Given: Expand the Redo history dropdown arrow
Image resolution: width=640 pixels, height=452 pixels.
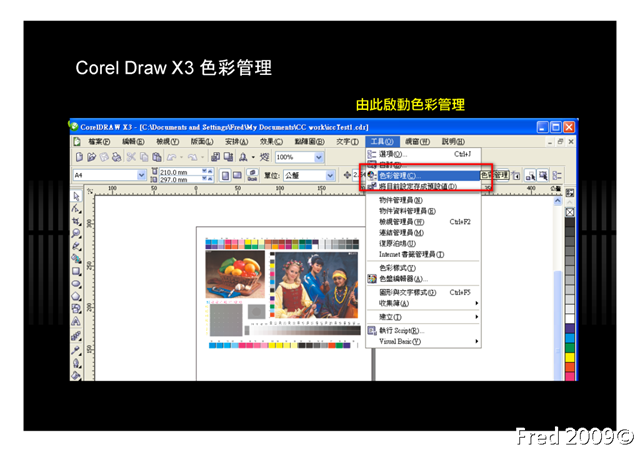Looking at the screenshot, I should pyautogui.click(x=202, y=157).
